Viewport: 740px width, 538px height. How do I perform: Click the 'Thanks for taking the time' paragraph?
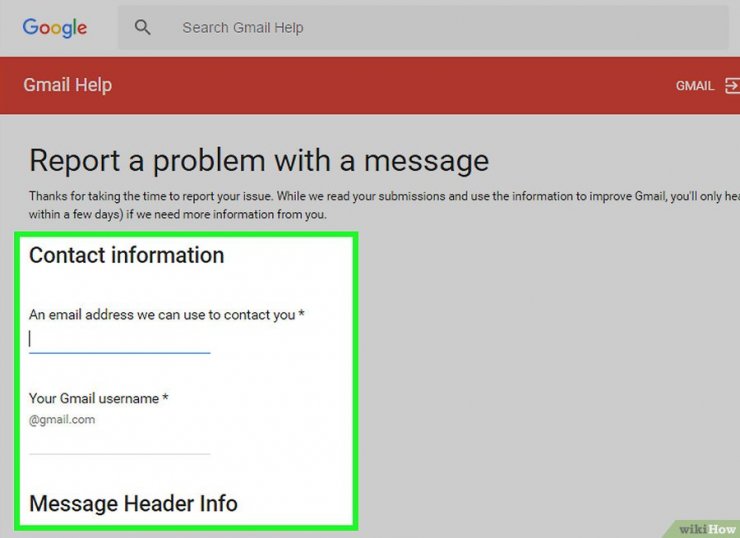(x=384, y=205)
